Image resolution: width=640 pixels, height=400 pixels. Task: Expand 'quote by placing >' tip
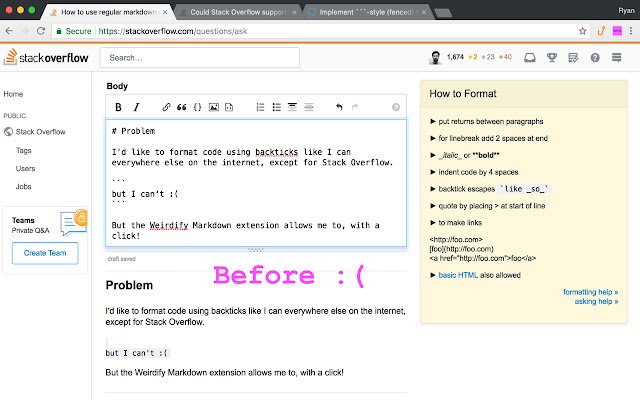click(488, 206)
